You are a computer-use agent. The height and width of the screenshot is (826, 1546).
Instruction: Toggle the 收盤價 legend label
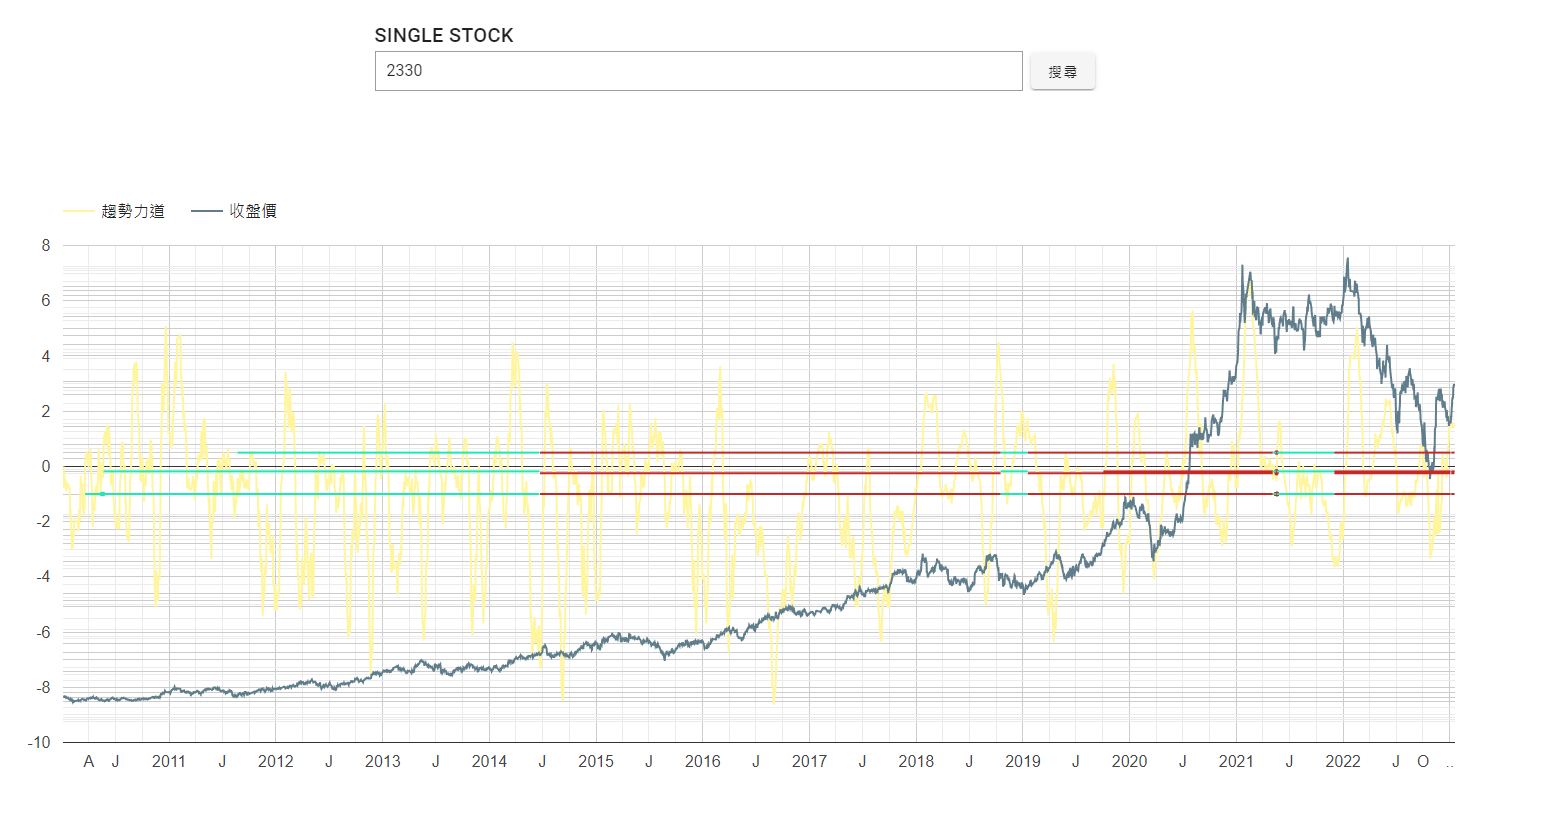253,211
